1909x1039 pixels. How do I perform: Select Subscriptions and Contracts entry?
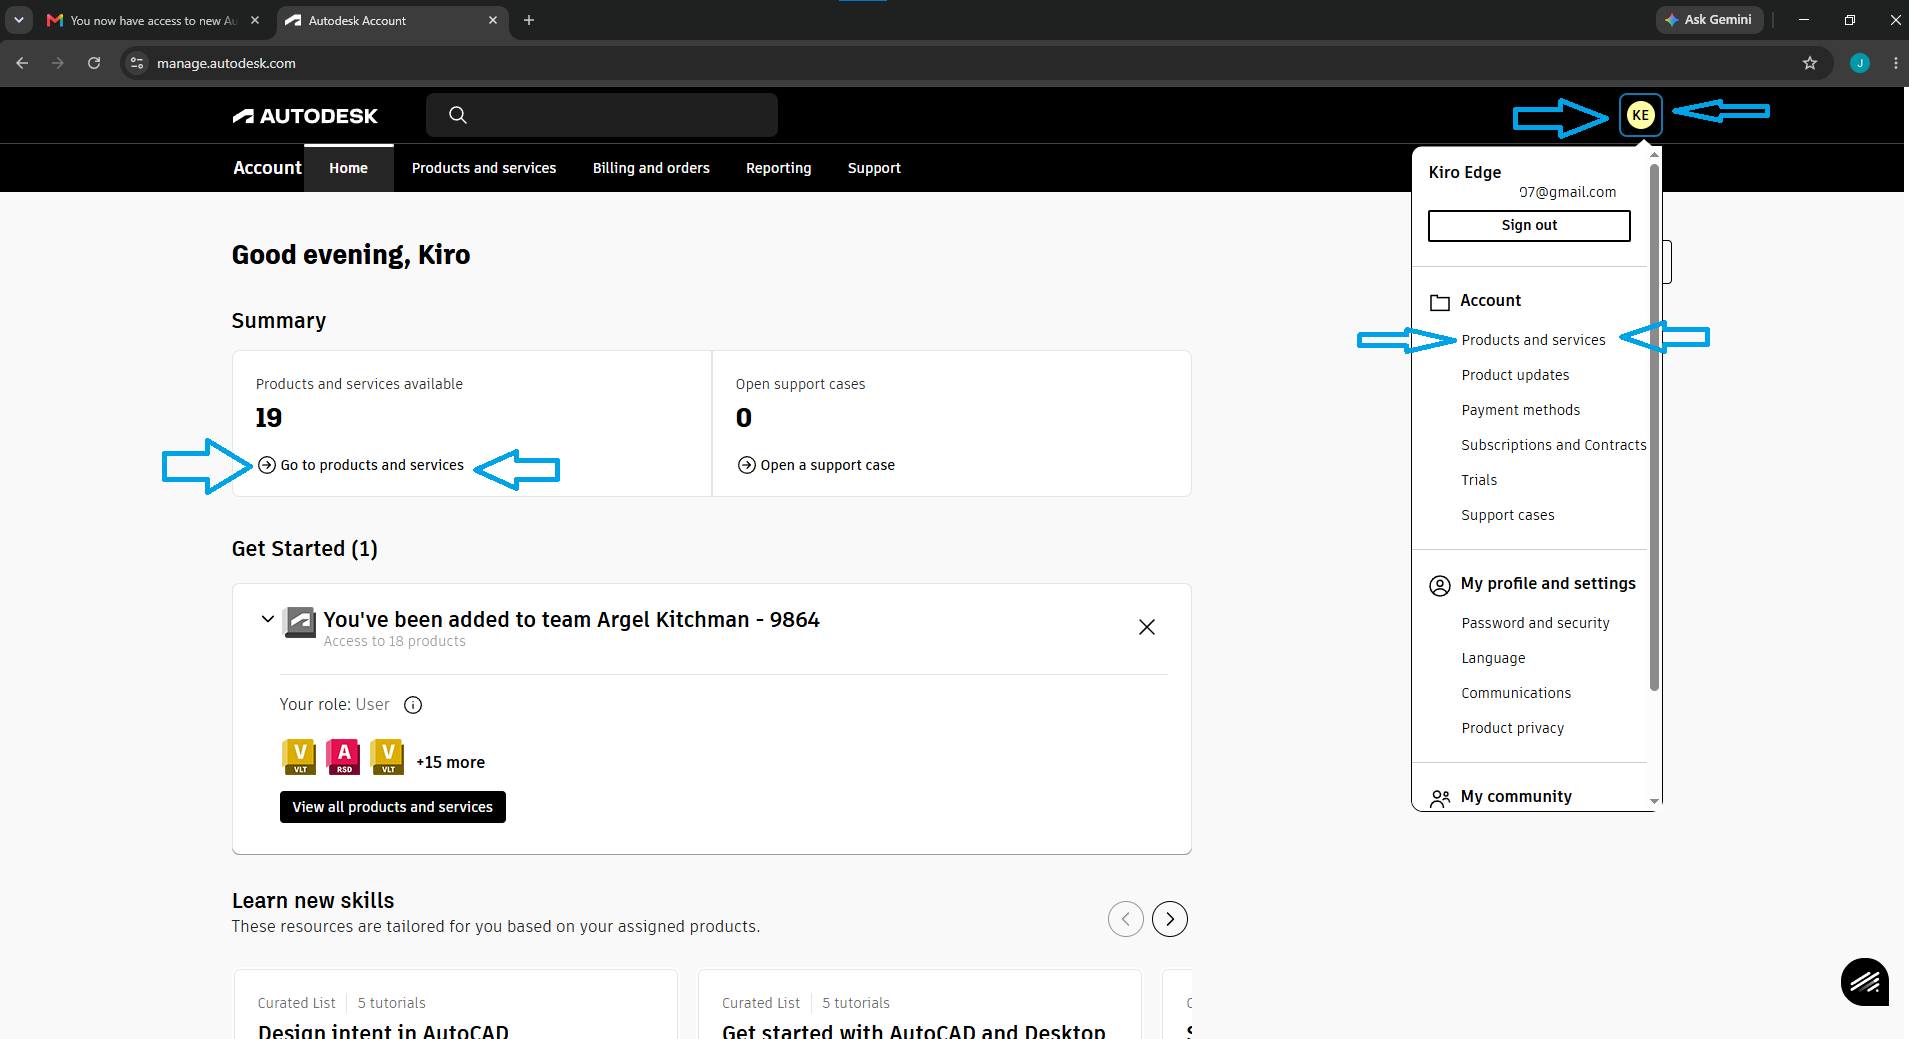pyautogui.click(x=1553, y=445)
